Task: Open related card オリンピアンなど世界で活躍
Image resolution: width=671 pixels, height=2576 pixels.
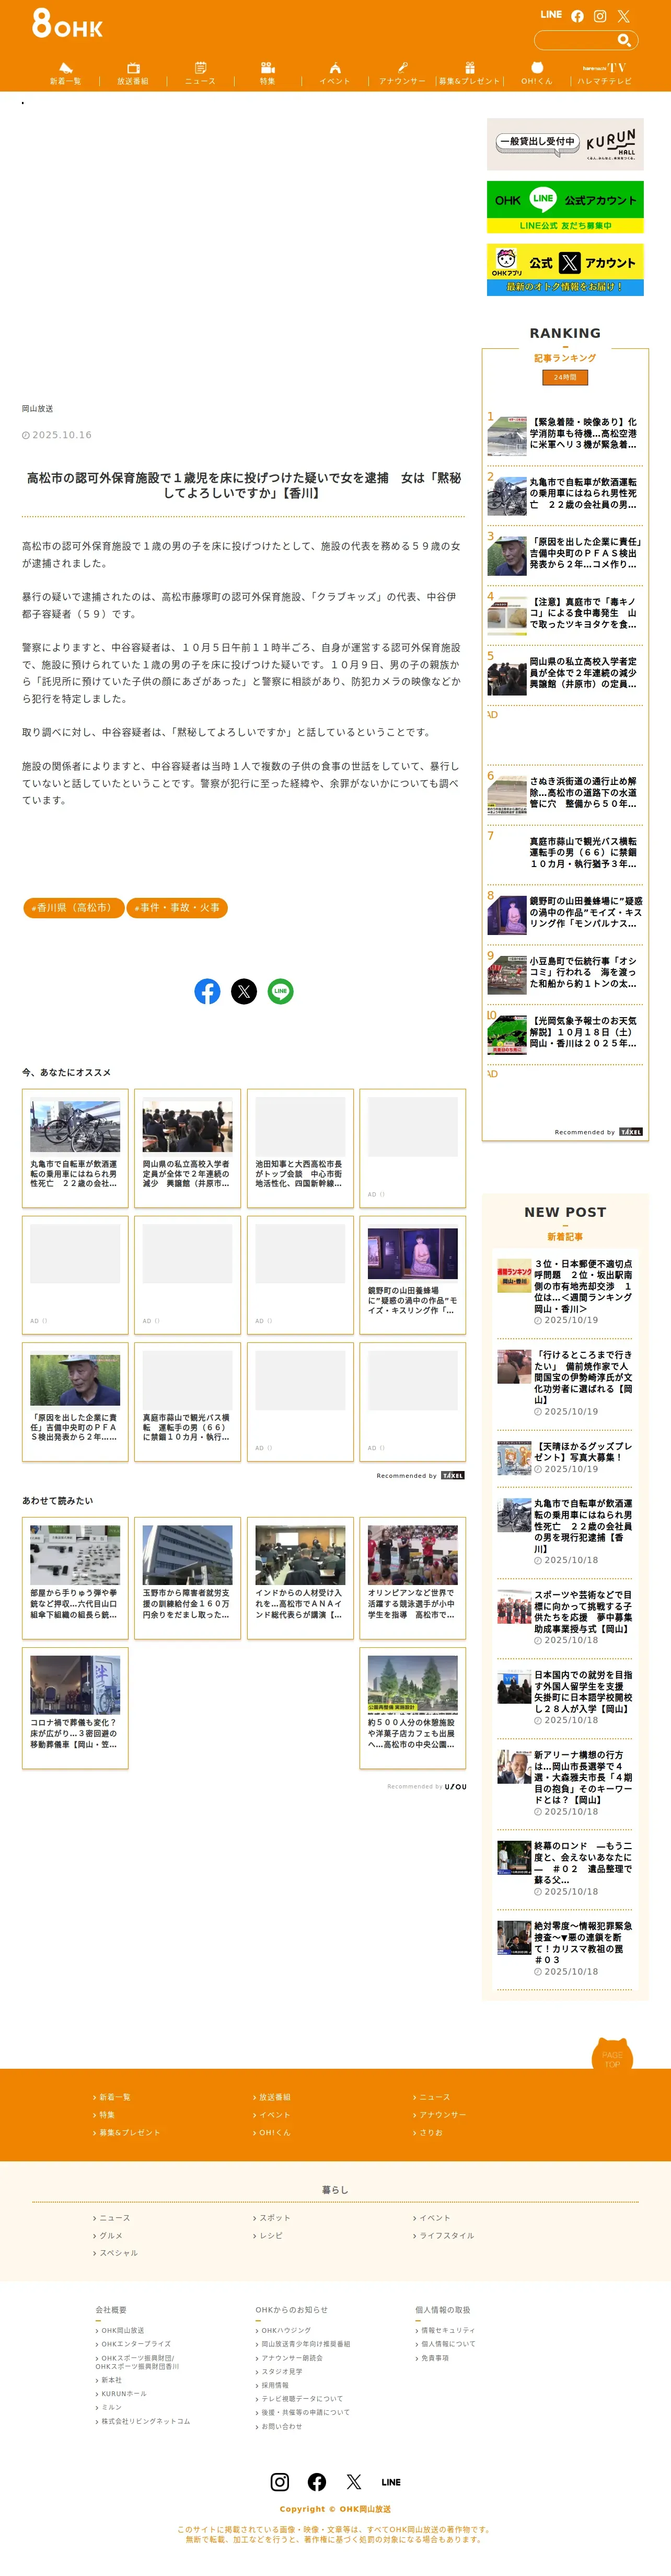Action: [x=412, y=1577]
